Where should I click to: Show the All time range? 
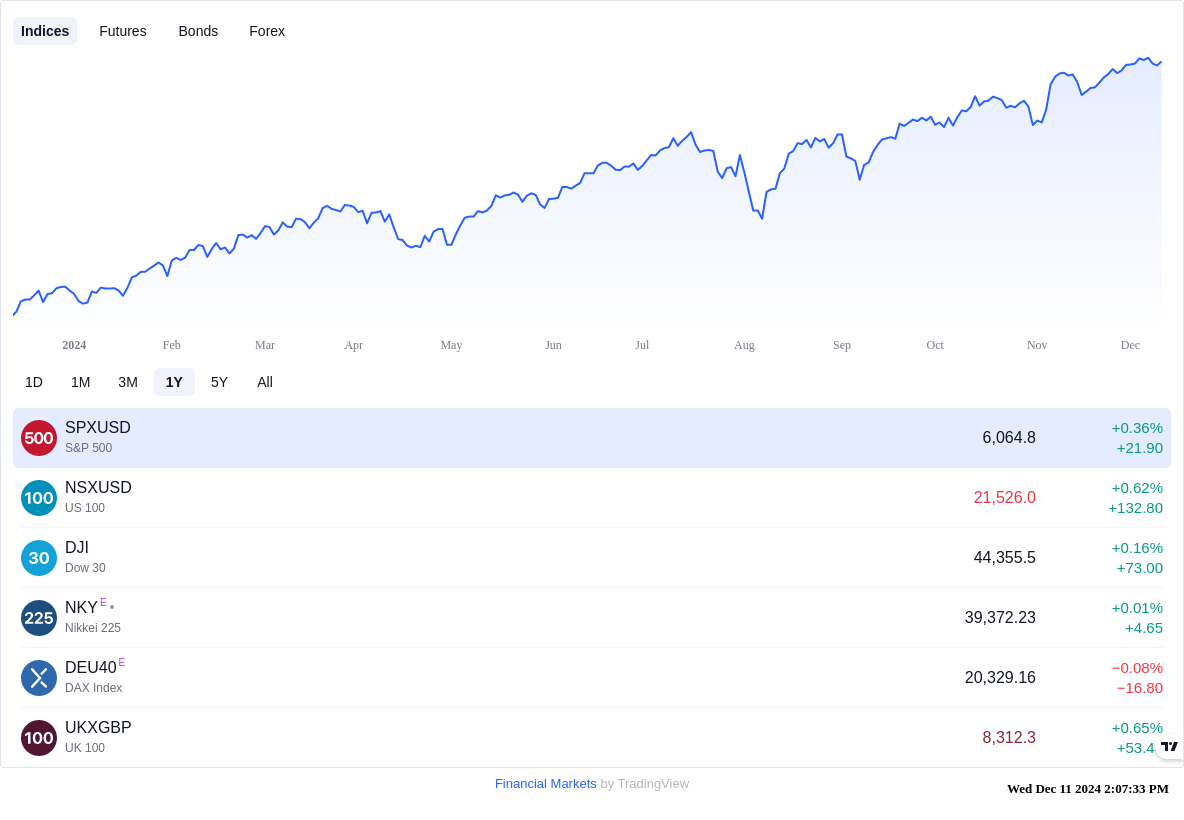[x=265, y=382]
